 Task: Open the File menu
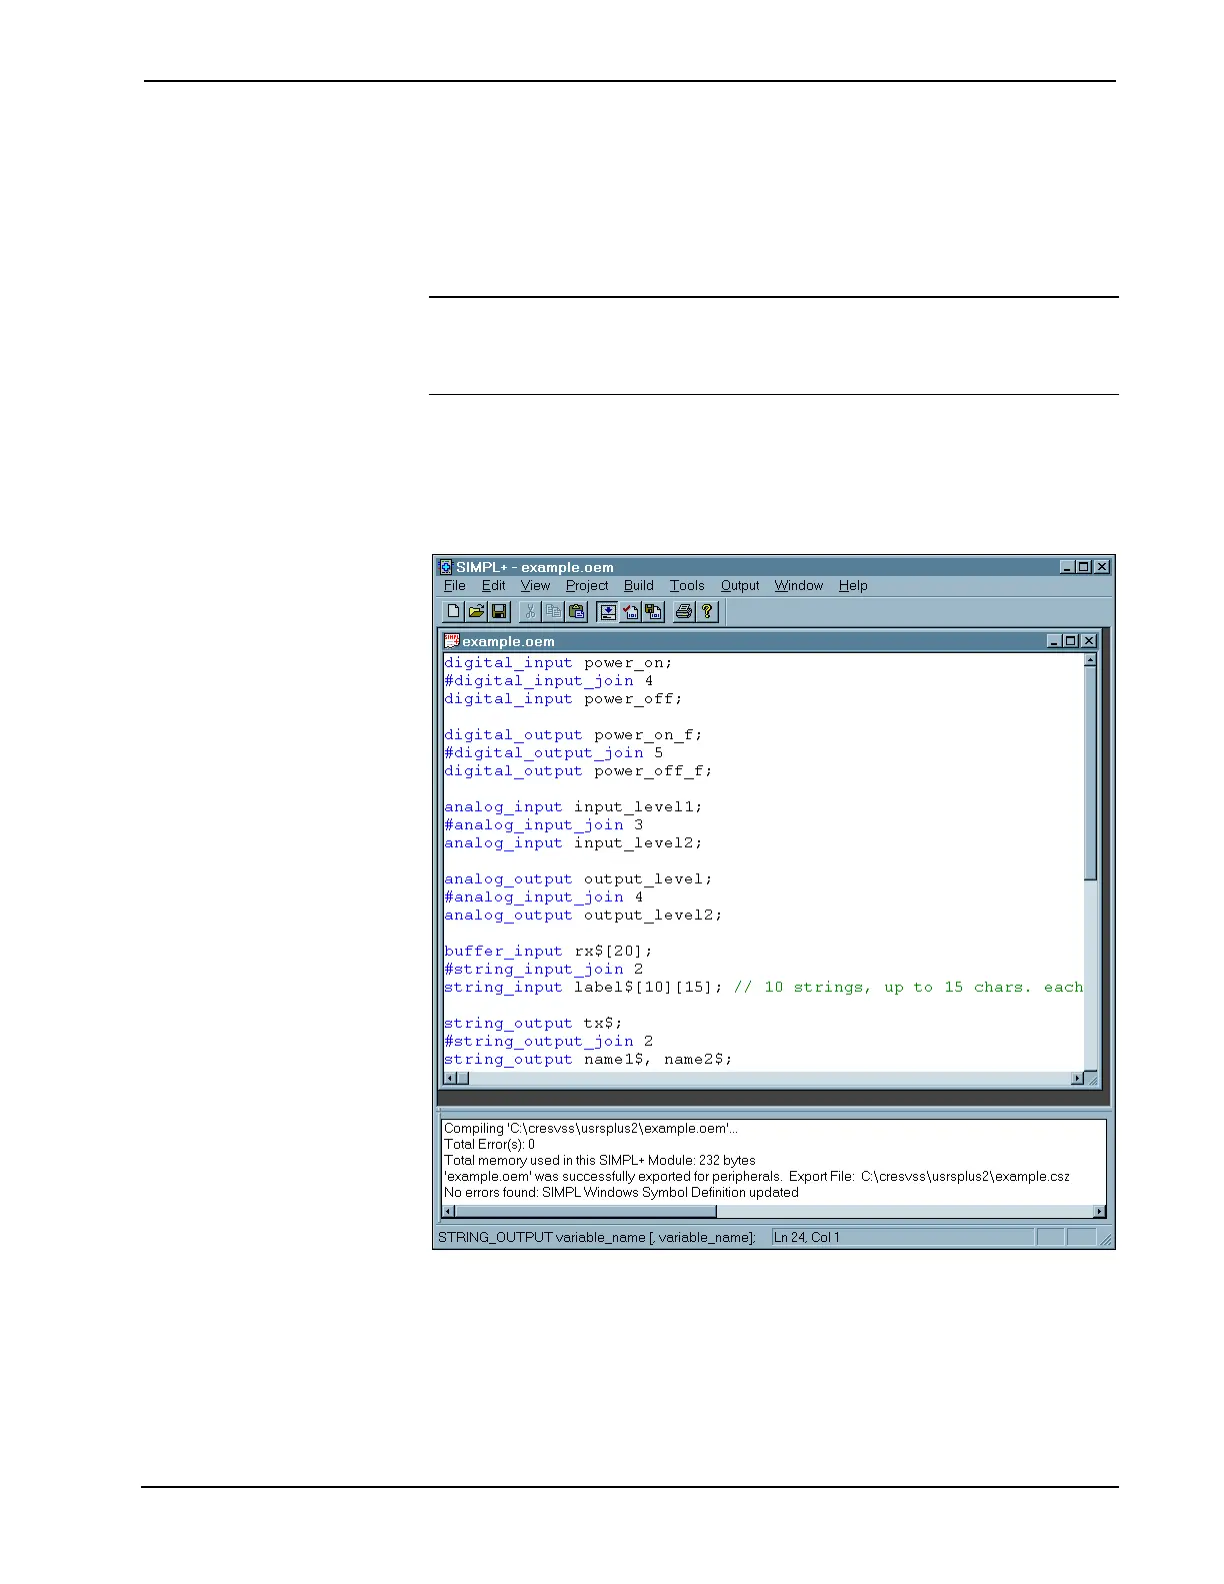[454, 586]
